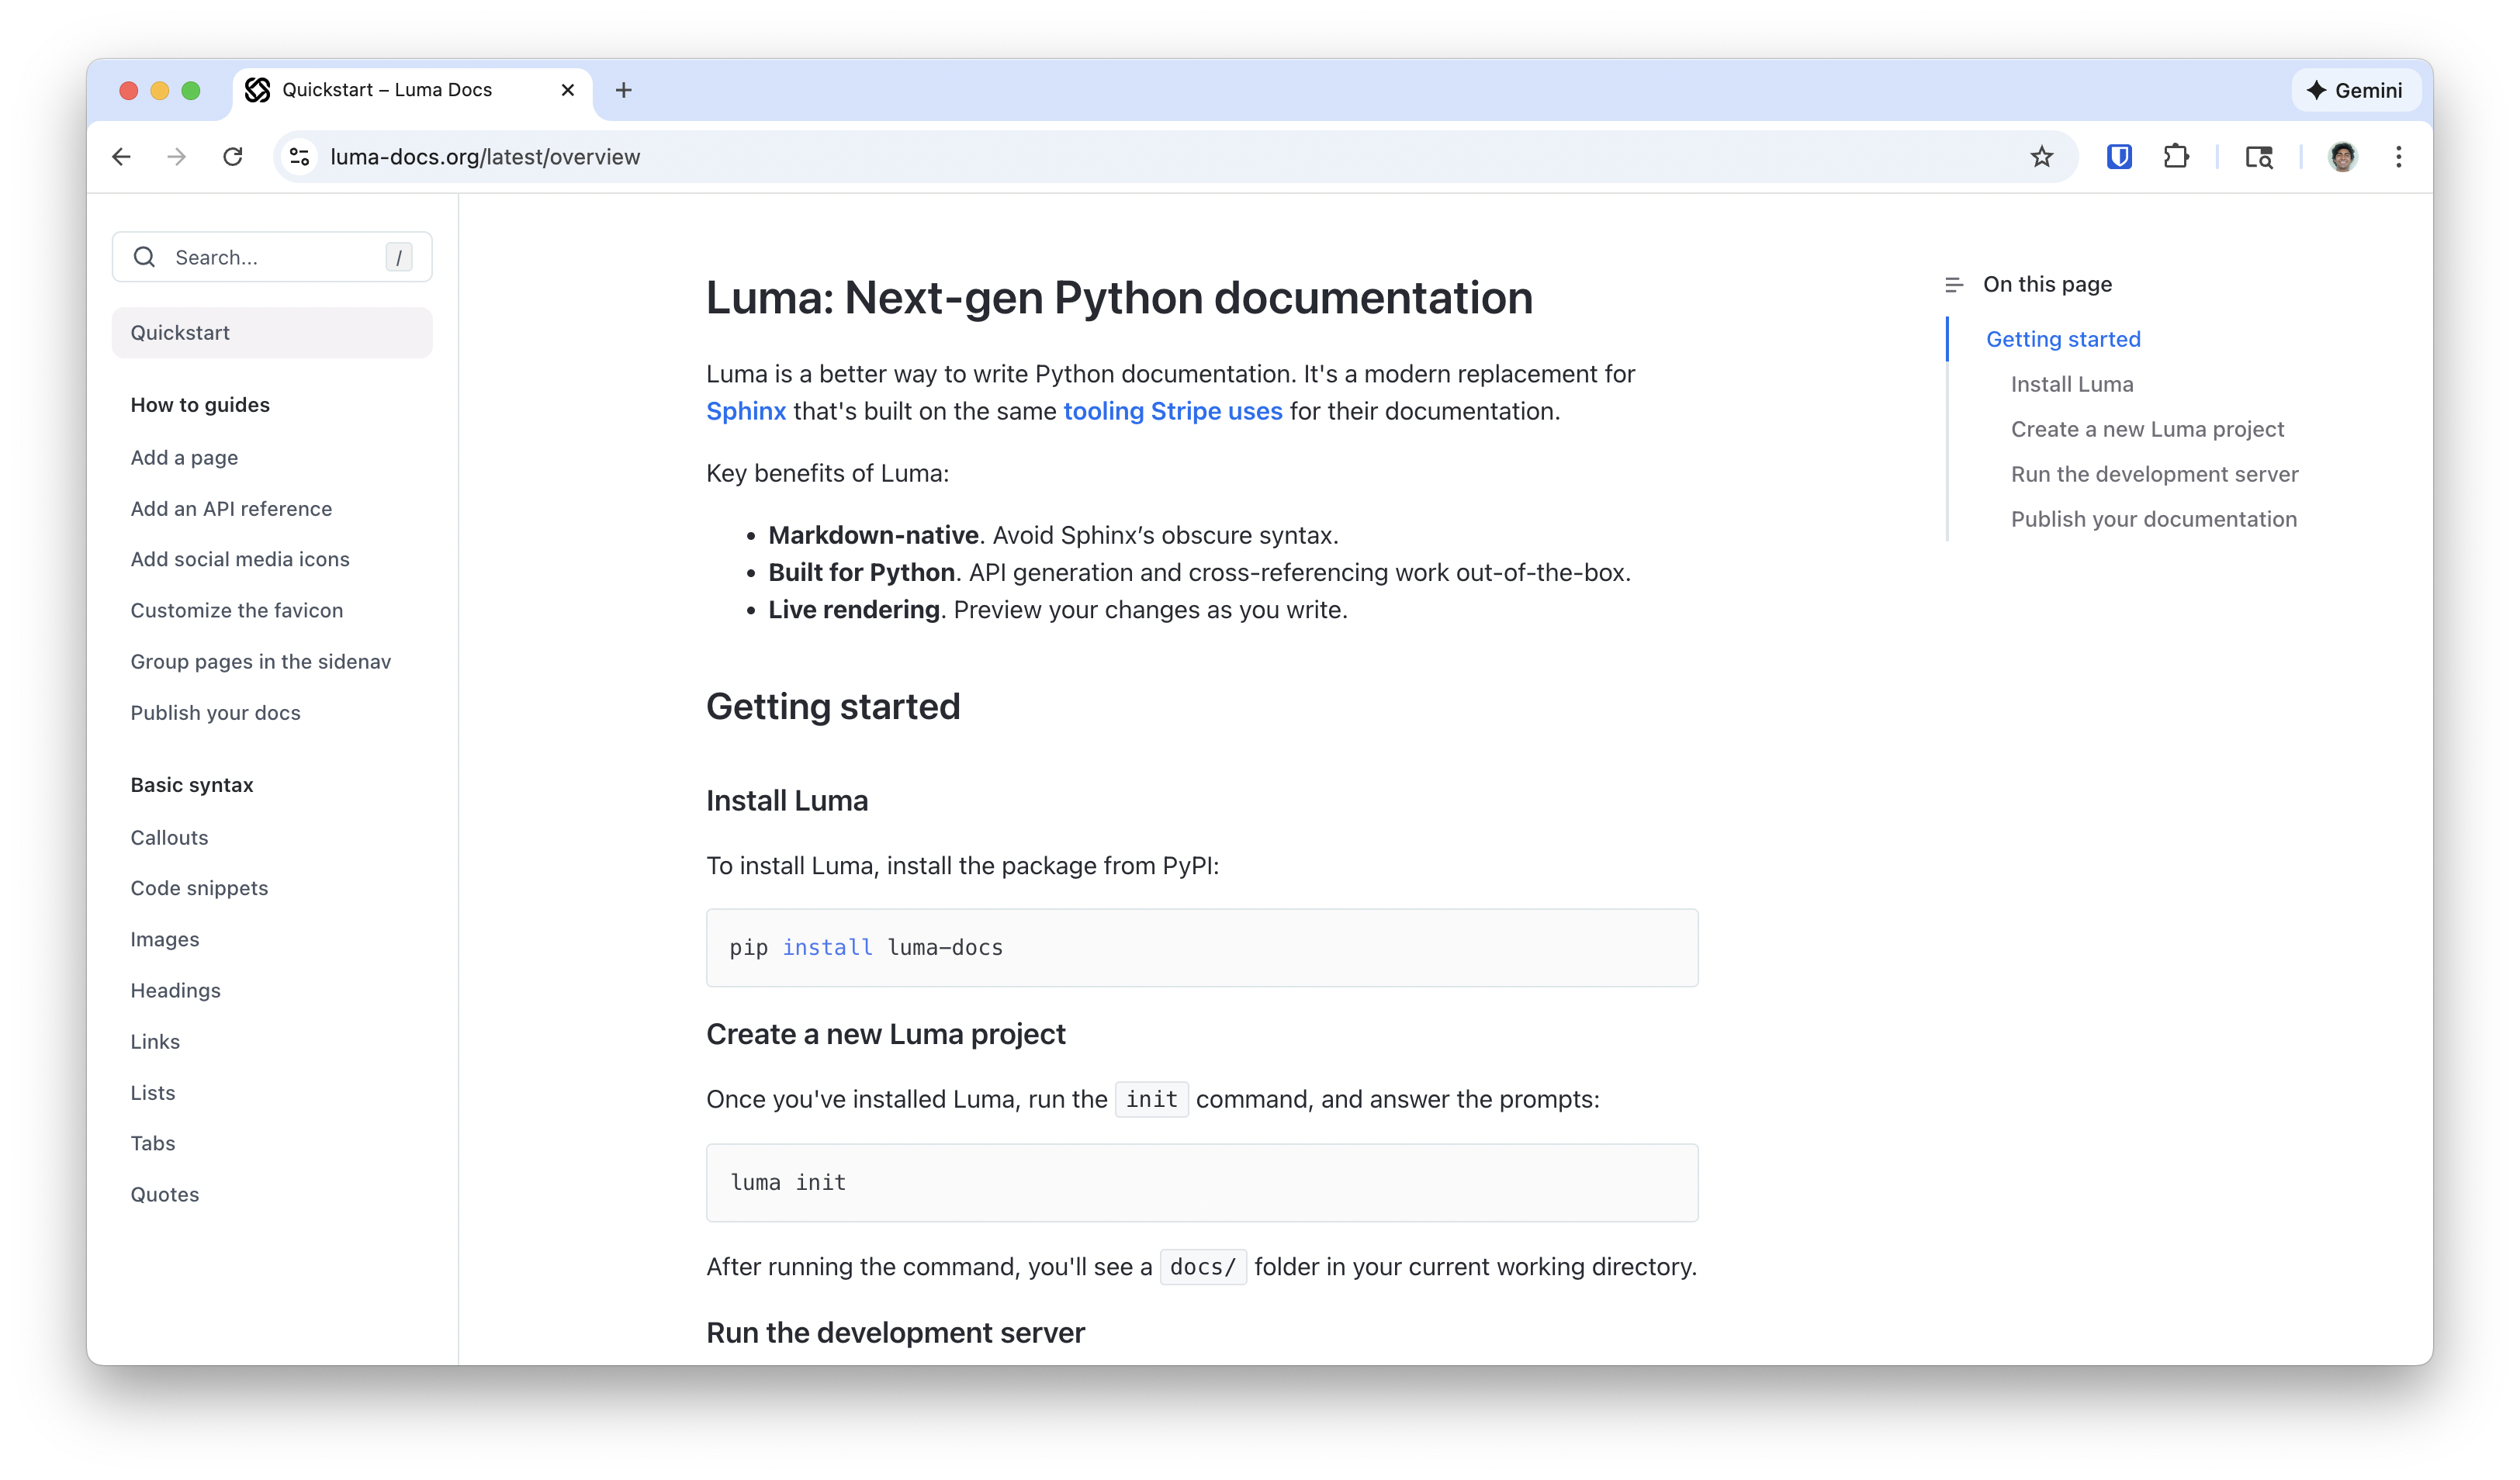Open Add social media icons guide
The height and width of the screenshot is (1480, 2520).
240,560
